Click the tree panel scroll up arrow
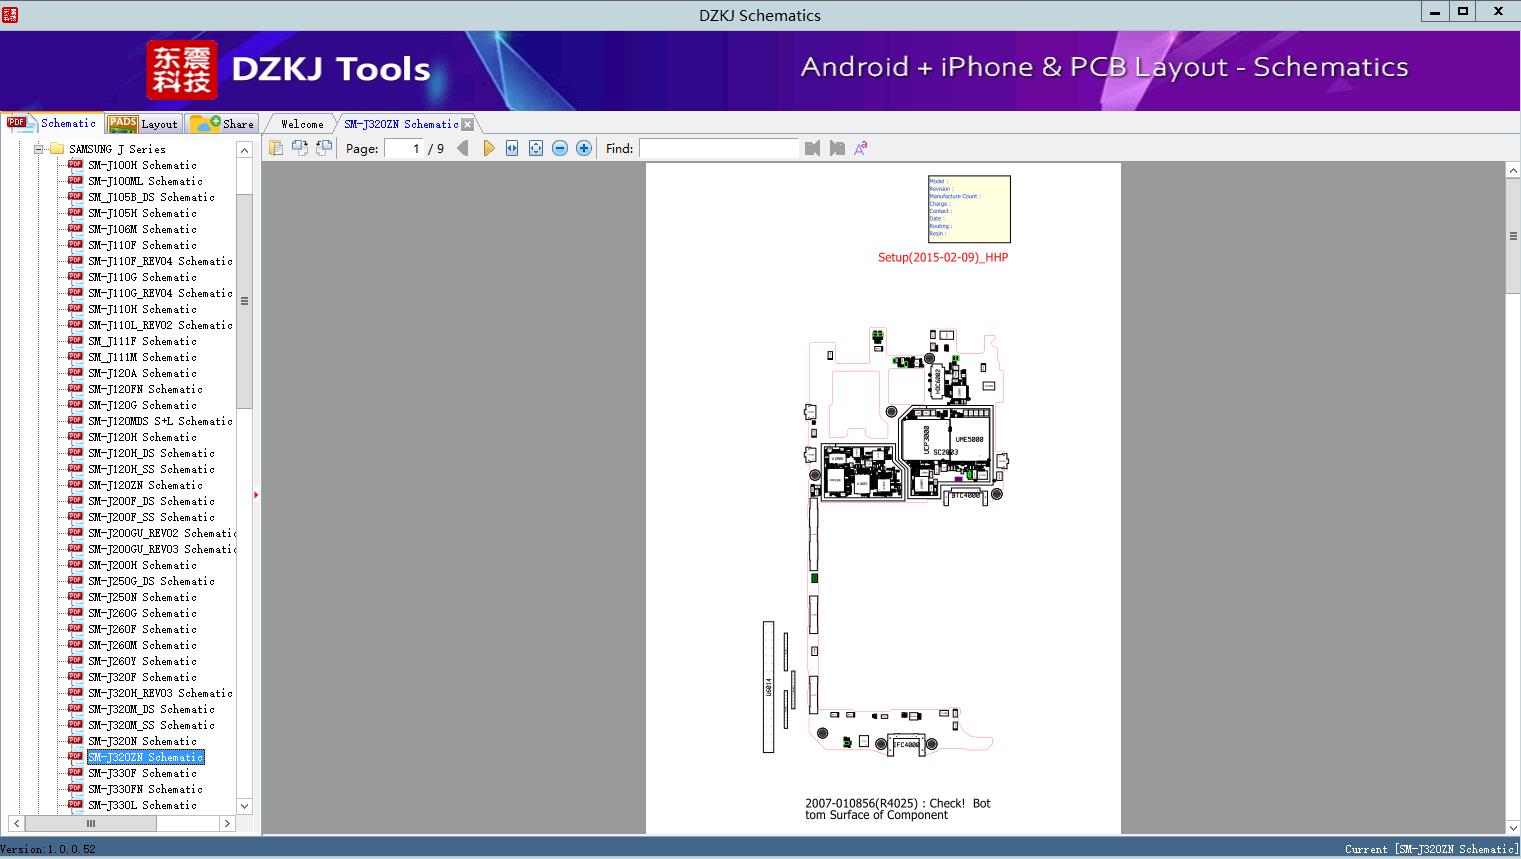The width and height of the screenshot is (1521, 859). point(244,149)
